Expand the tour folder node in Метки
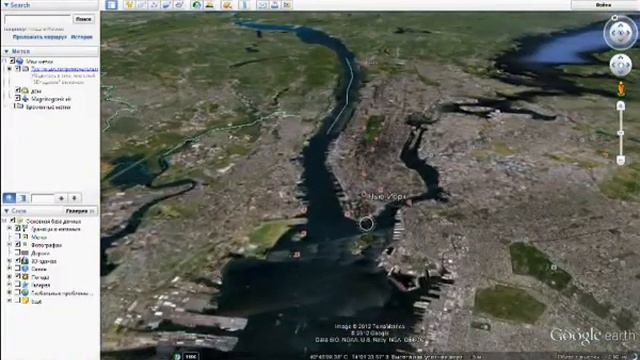640x360 pixels. tap(9, 69)
